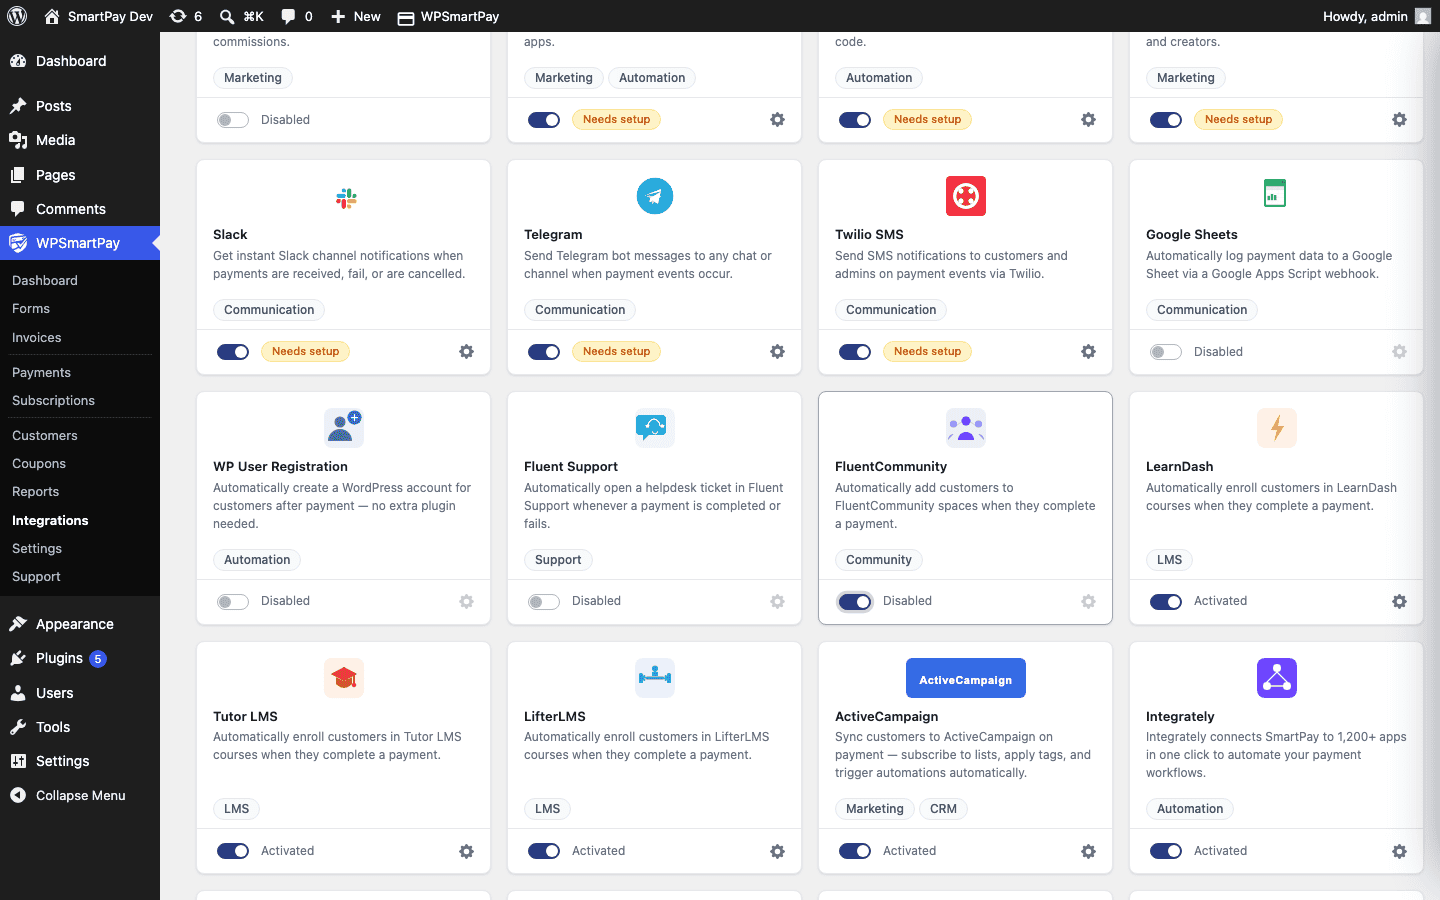Enable Google Sheets integration
The height and width of the screenshot is (900, 1440).
[x=1166, y=351]
